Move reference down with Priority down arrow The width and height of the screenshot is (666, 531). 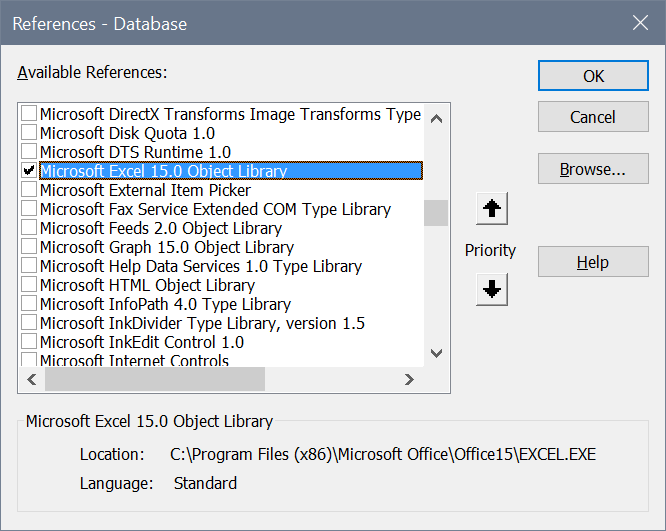492,290
